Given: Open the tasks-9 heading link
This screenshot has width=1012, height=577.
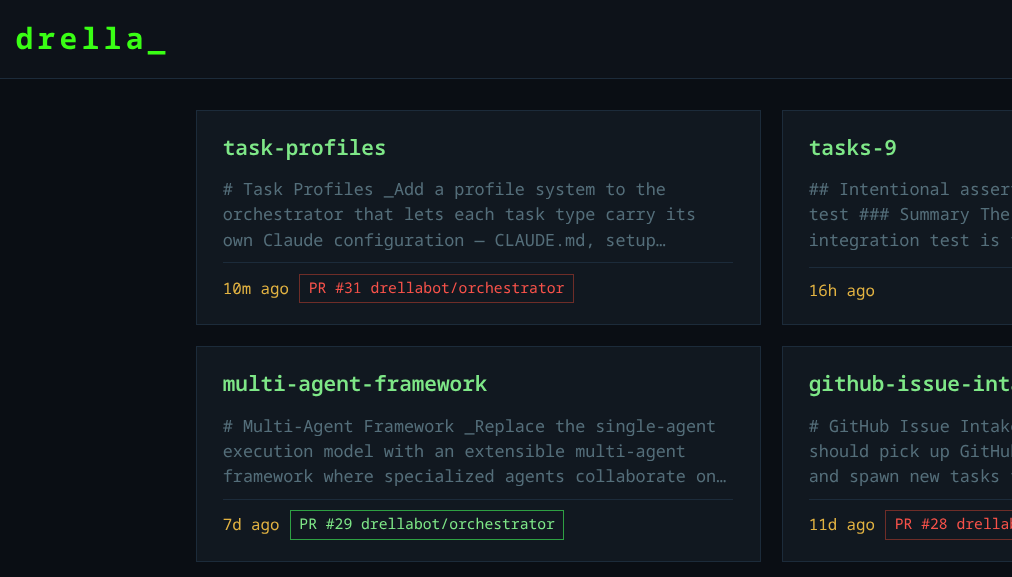Looking at the screenshot, I should tap(853, 148).
